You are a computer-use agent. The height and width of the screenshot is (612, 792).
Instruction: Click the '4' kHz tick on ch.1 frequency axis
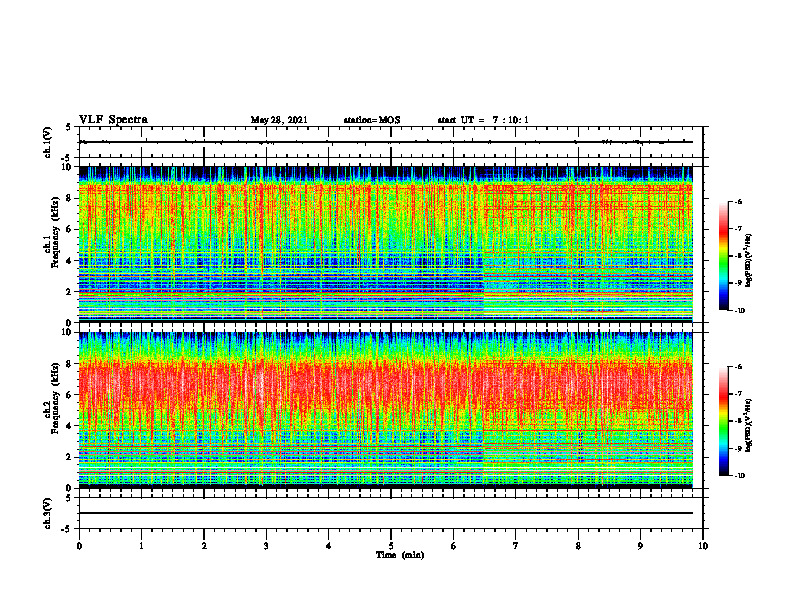click(x=70, y=261)
